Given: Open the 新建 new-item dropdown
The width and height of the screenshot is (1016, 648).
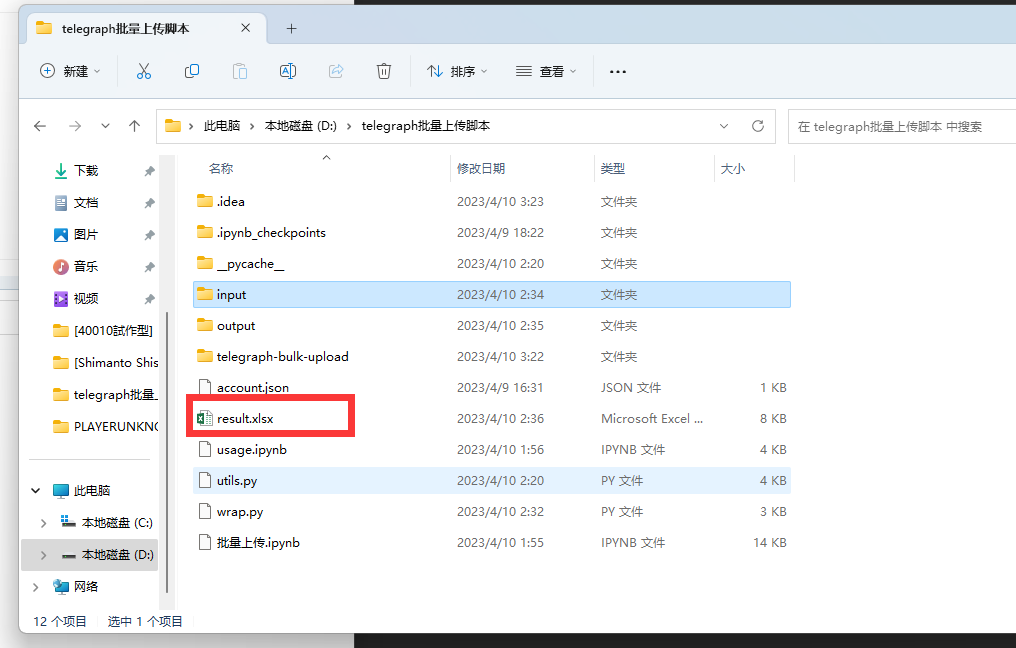Looking at the screenshot, I should (69, 71).
